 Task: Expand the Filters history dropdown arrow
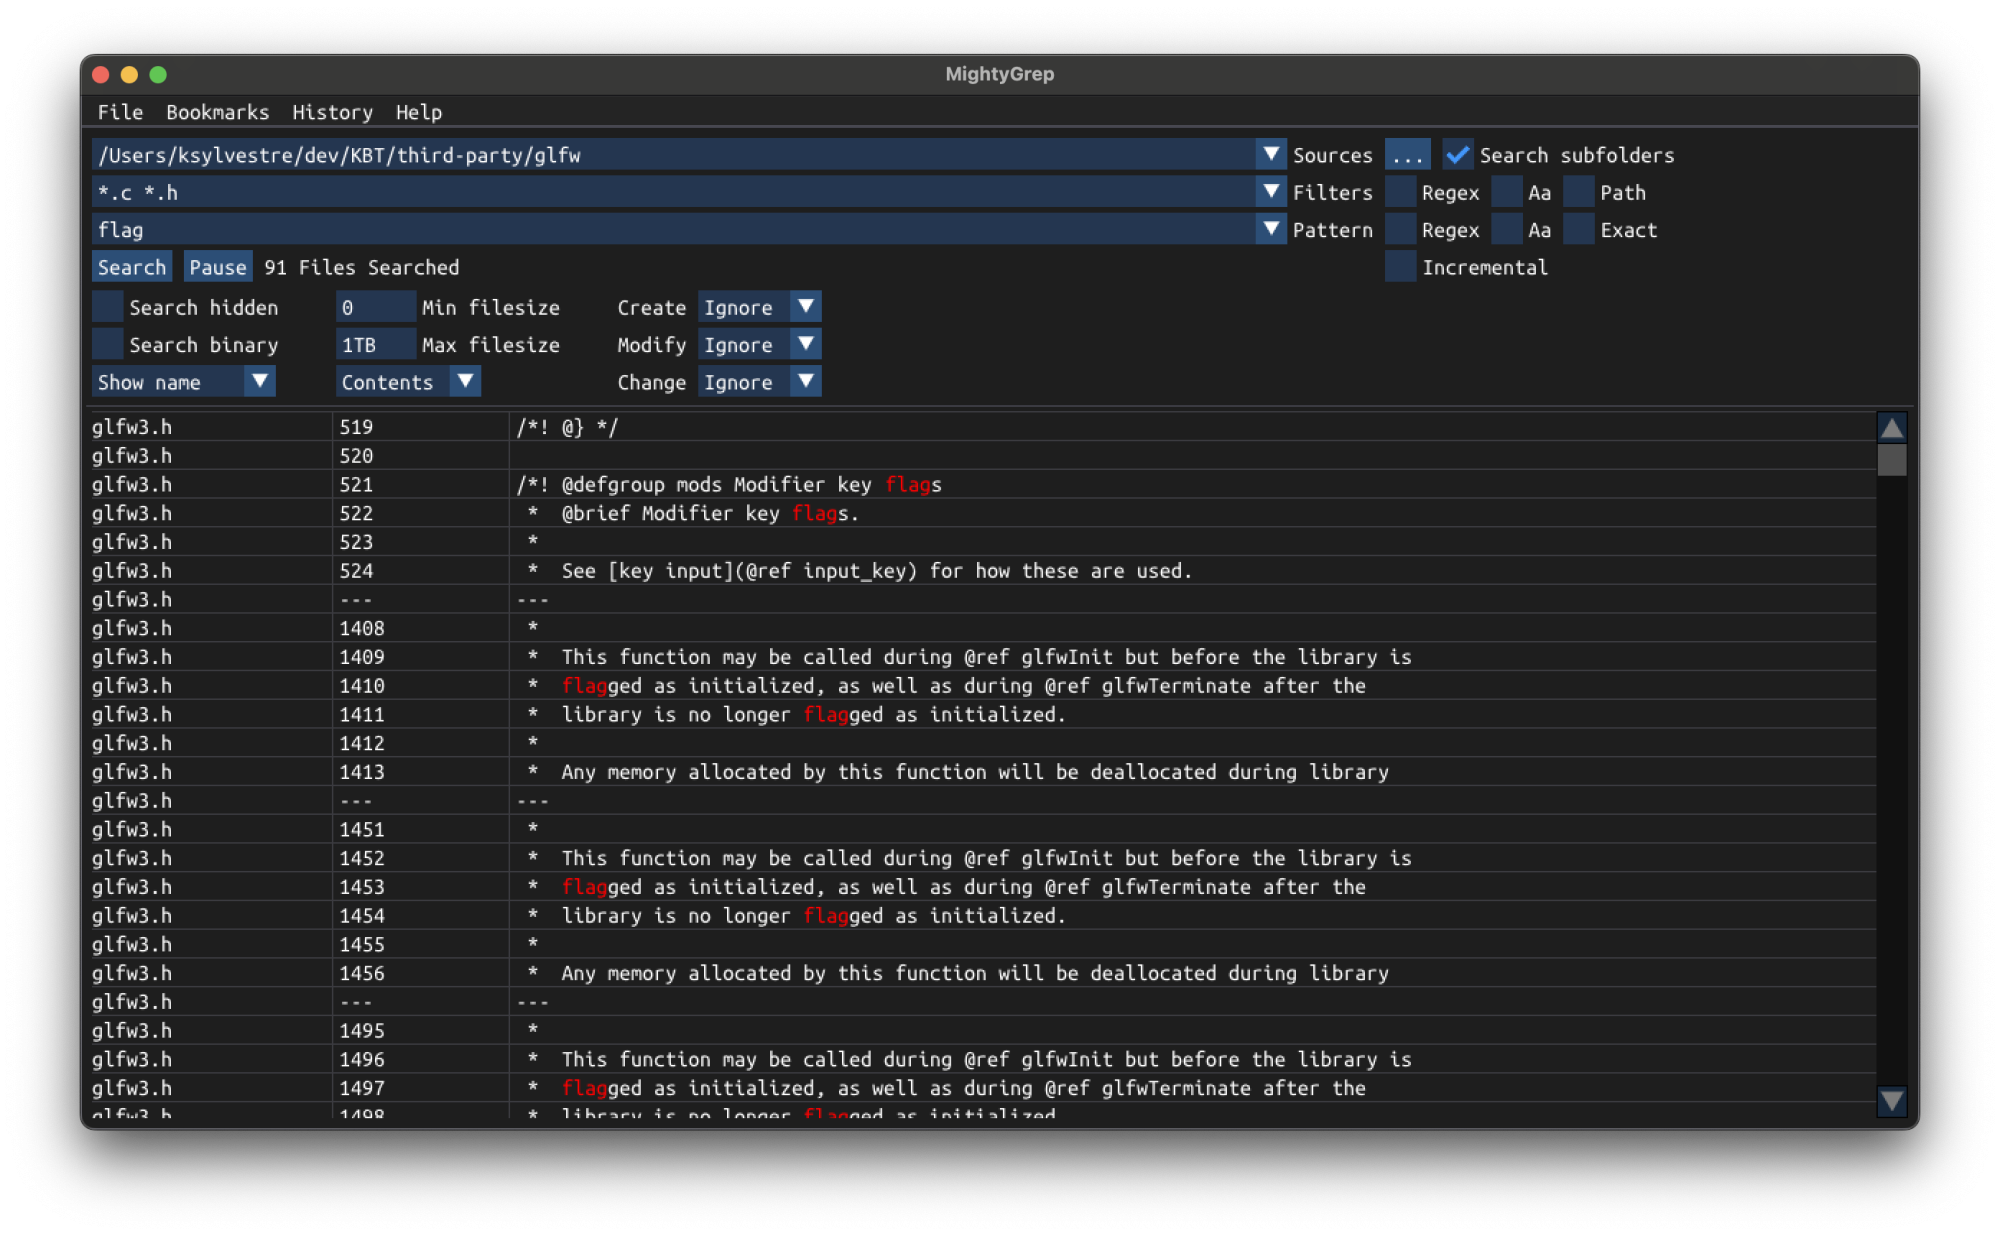coord(1270,191)
